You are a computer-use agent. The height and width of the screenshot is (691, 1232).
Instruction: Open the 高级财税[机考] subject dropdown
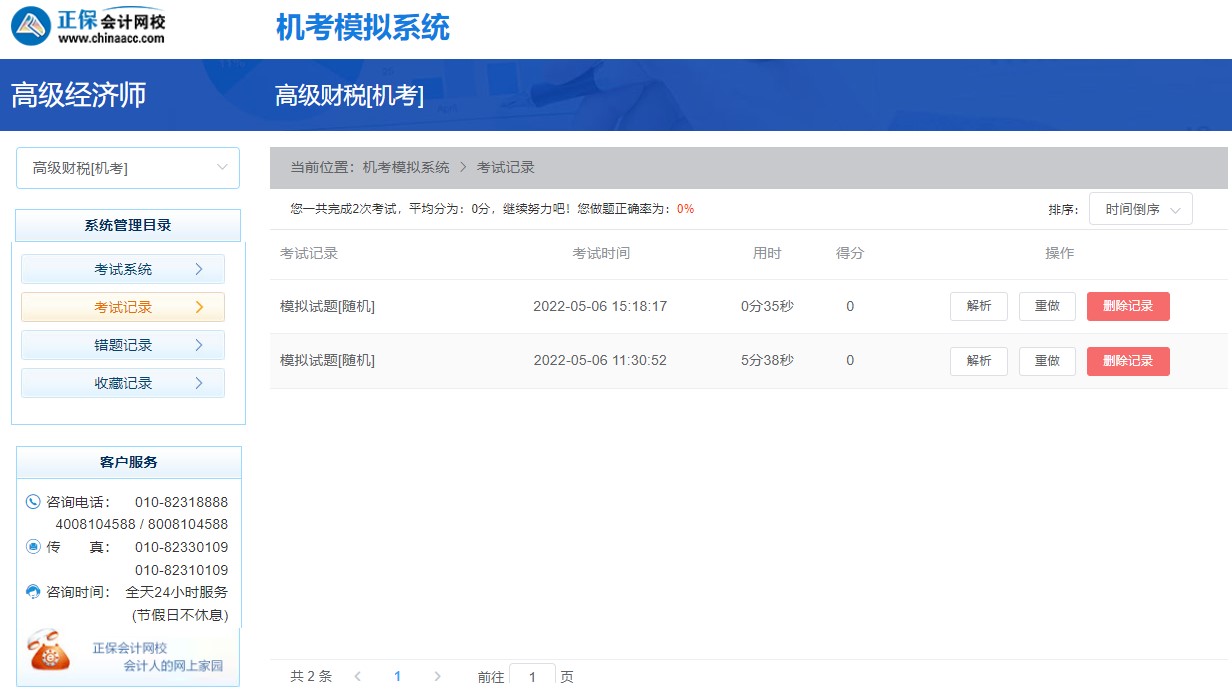click(x=128, y=168)
